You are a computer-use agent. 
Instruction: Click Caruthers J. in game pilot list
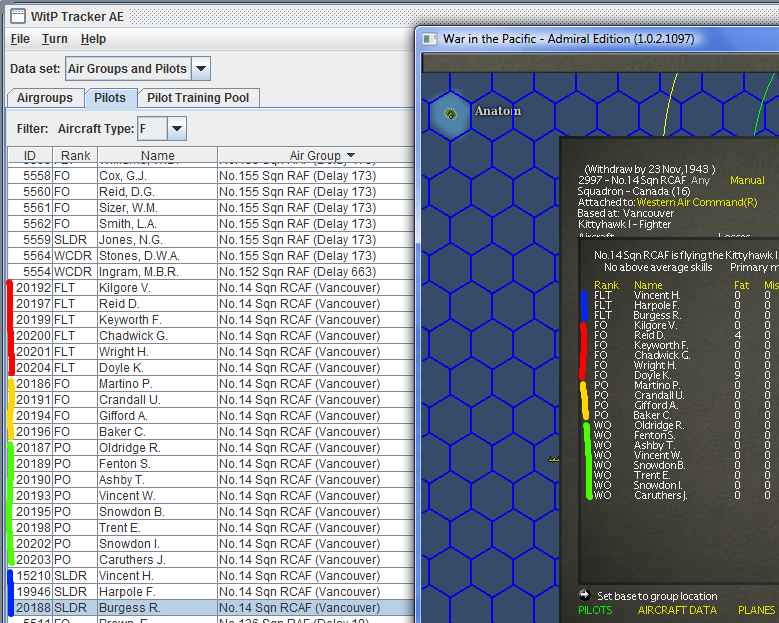660,495
